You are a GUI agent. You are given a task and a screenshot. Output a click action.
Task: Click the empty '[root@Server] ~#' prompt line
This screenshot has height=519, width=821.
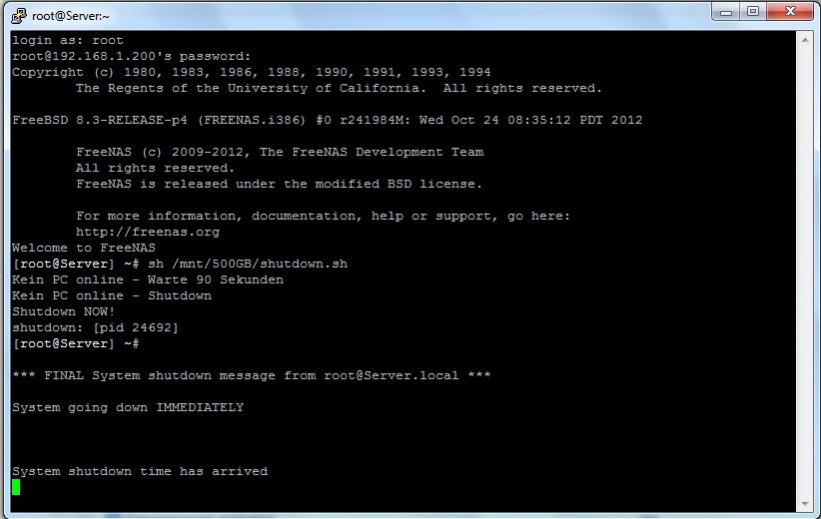pyautogui.click(x=75, y=344)
